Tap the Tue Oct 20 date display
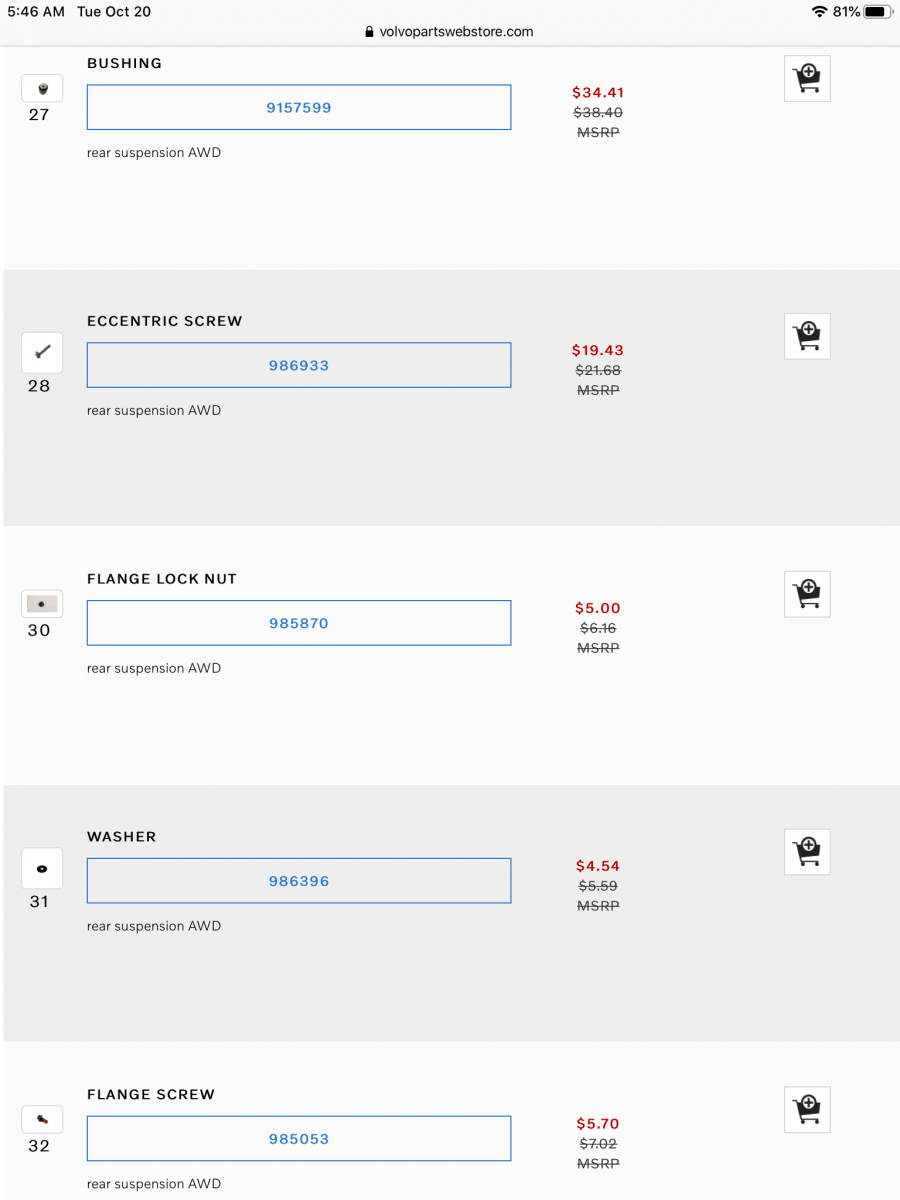This screenshot has height=1200, width=900. click(113, 11)
